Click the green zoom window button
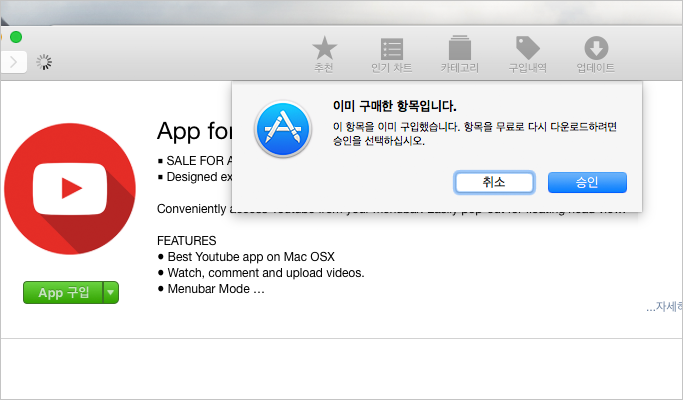The height and width of the screenshot is (400, 683). click(16, 37)
